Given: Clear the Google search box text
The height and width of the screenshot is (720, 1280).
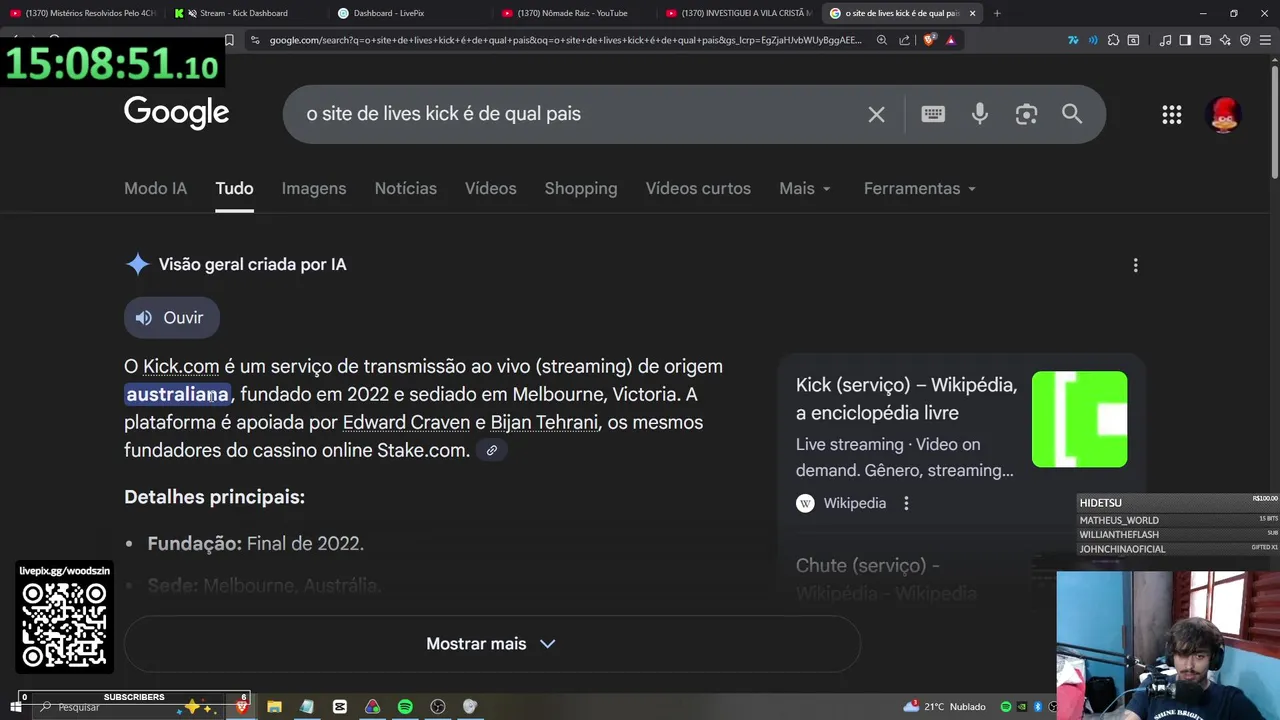Looking at the screenshot, I should pyautogui.click(x=876, y=114).
